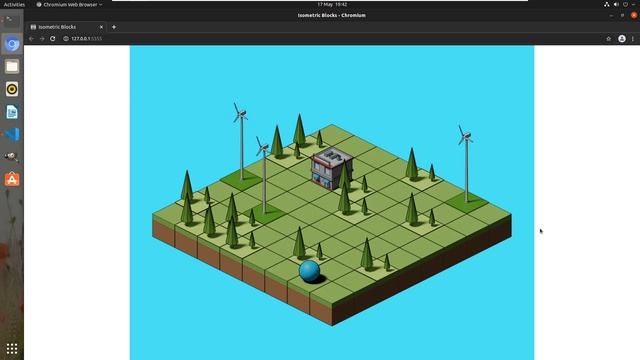Launch Rhythmbox from the dock
The height and width of the screenshot is (360, 640).
click(x=12, y=89)
